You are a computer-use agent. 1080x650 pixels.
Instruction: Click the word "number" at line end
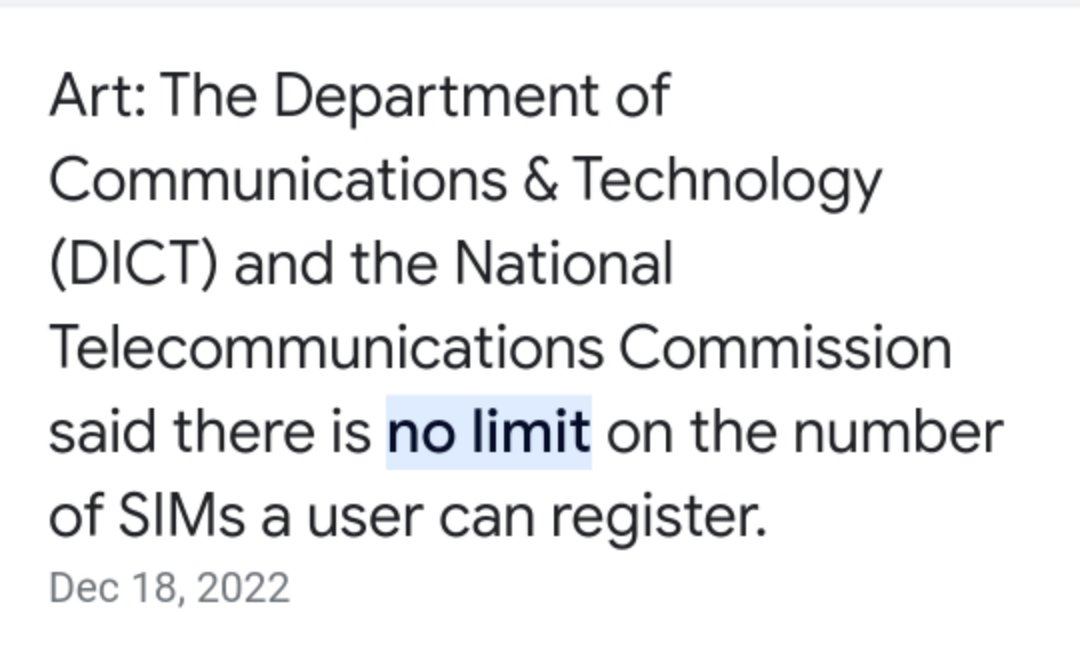click(898, 432)
